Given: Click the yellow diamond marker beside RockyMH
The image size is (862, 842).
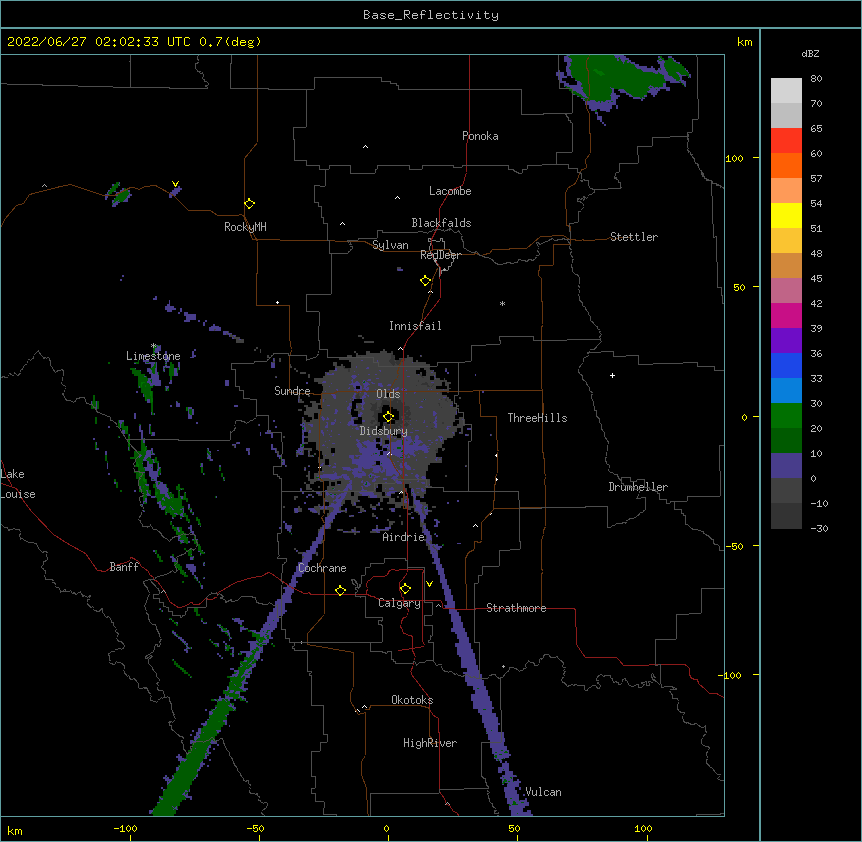Looking at the screenshot, I should pos(249,204).
